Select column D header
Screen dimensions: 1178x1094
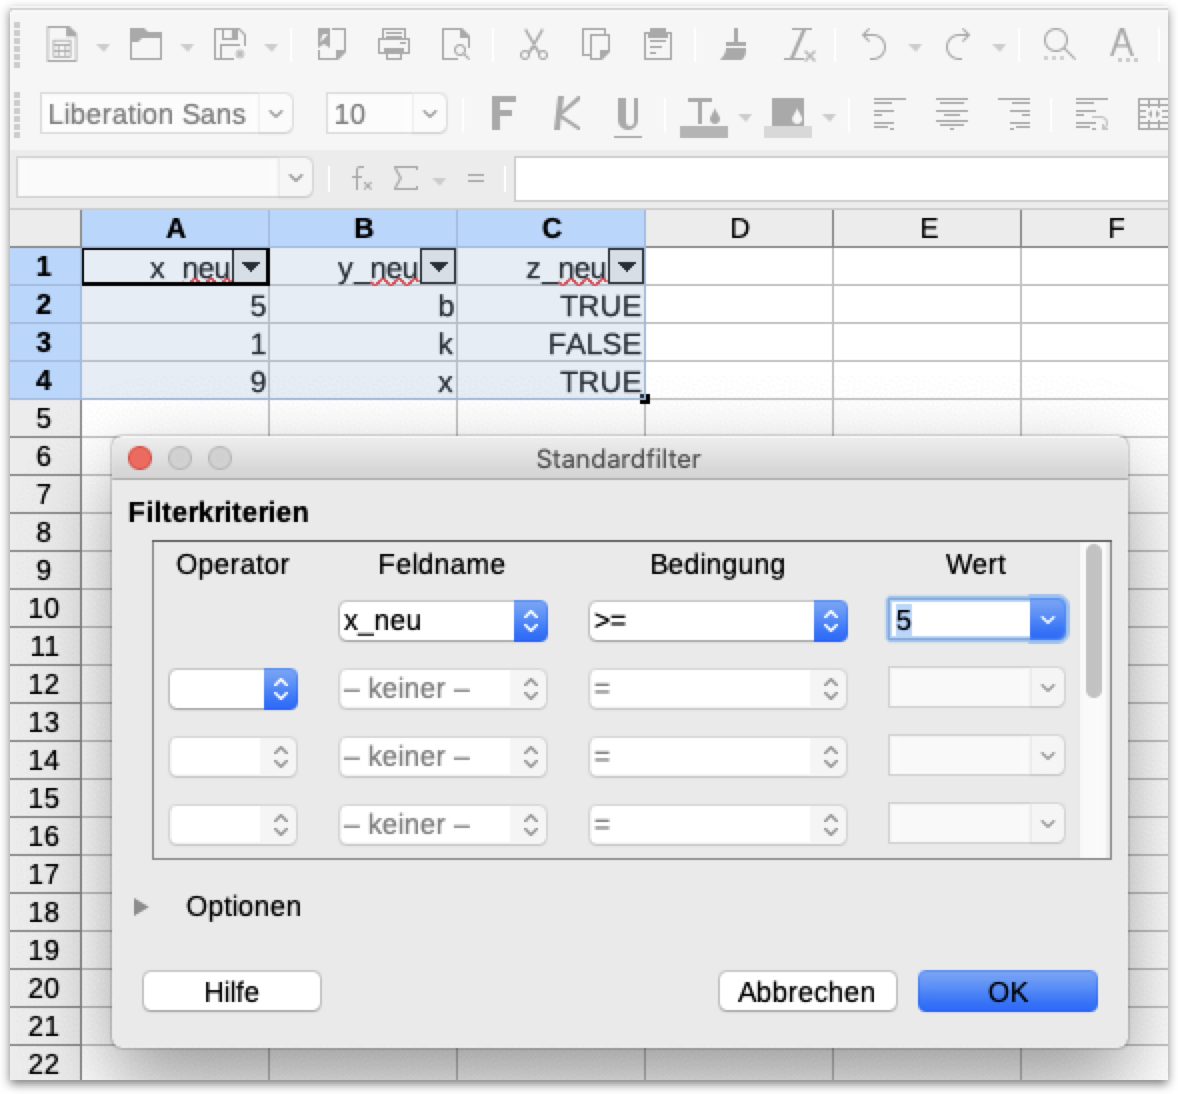[739, 229]
